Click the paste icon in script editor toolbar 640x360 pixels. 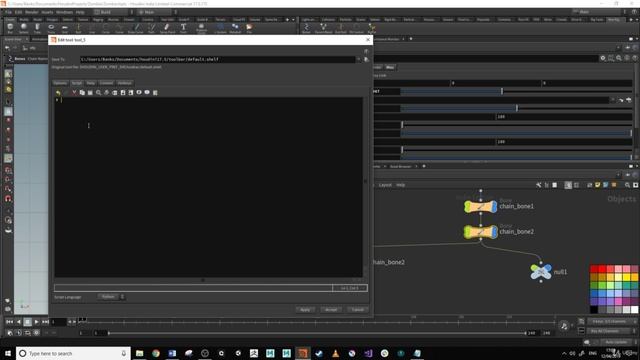tap(90, 93)
